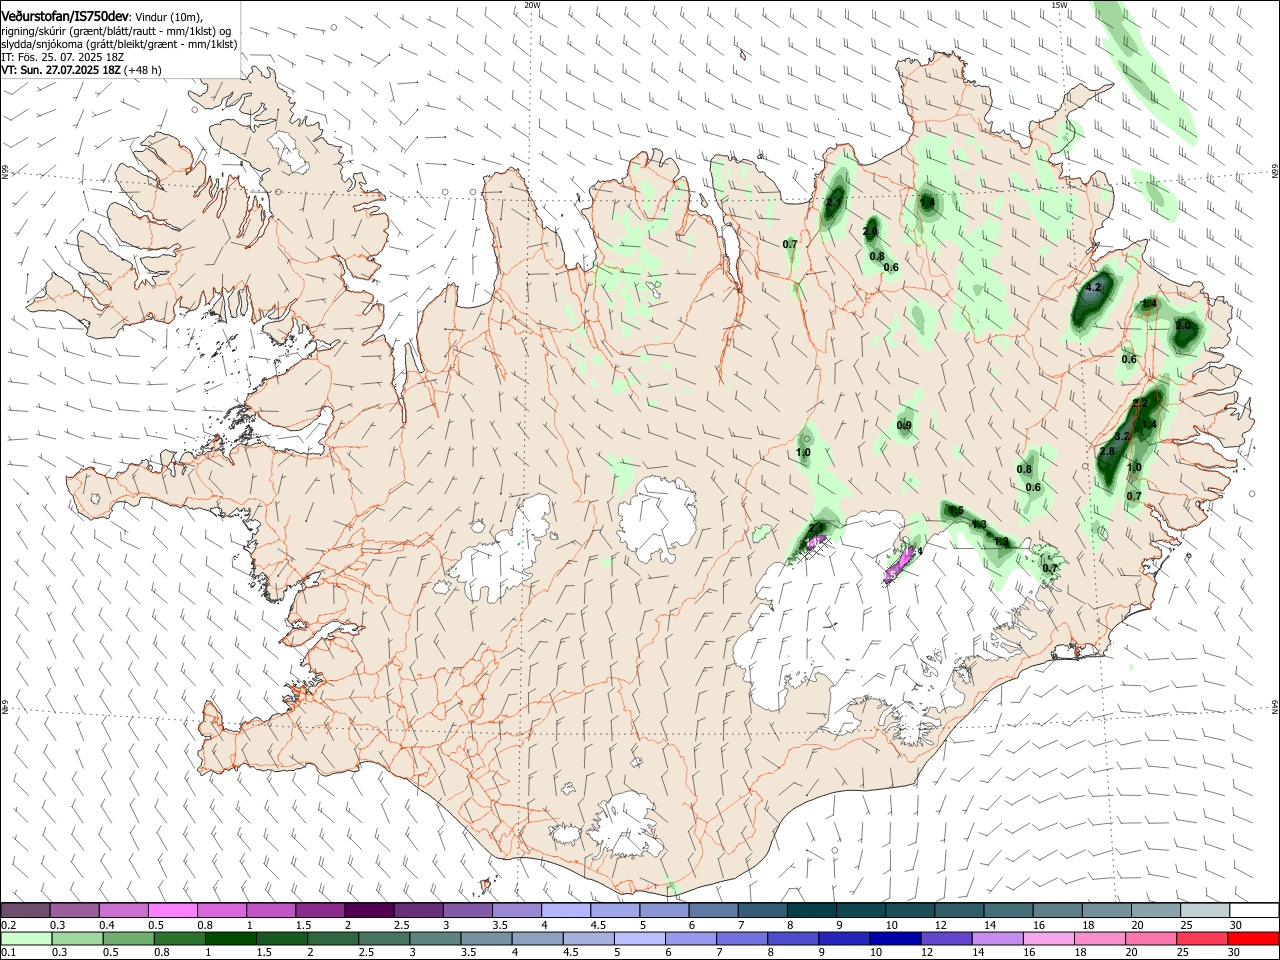Click the 'slydda/snjókoma' legend description line
The image size is (1280, 960).
click(x=119, y=44)
